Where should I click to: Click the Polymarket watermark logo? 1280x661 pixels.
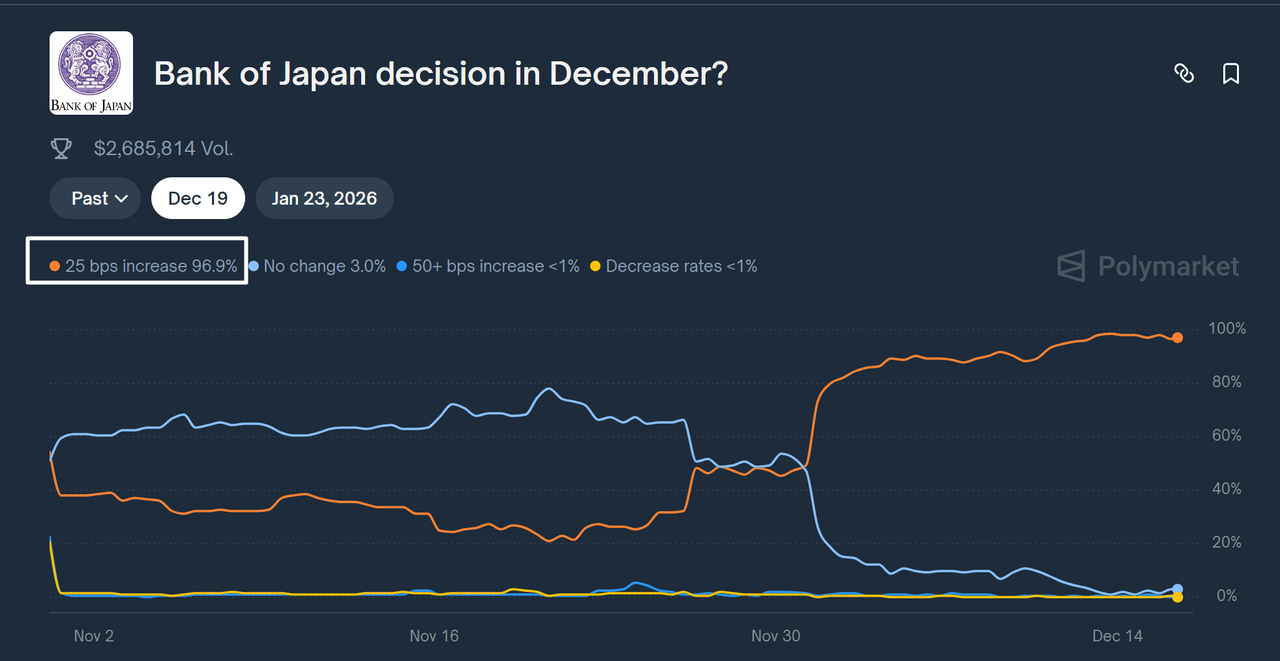tap(1148, 266)
